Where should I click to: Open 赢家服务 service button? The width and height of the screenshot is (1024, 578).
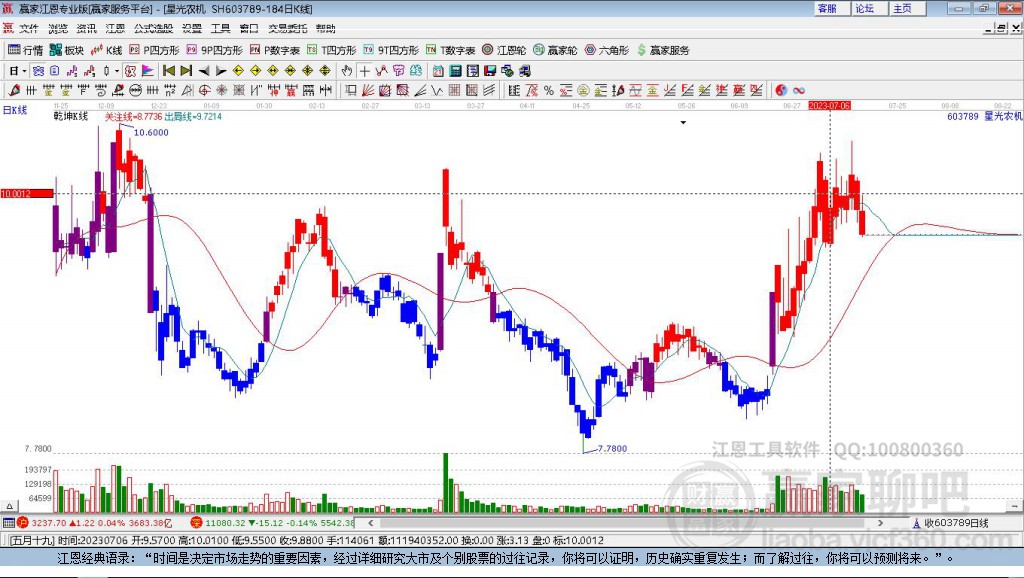pyautogui.click(x=663, y=50)
